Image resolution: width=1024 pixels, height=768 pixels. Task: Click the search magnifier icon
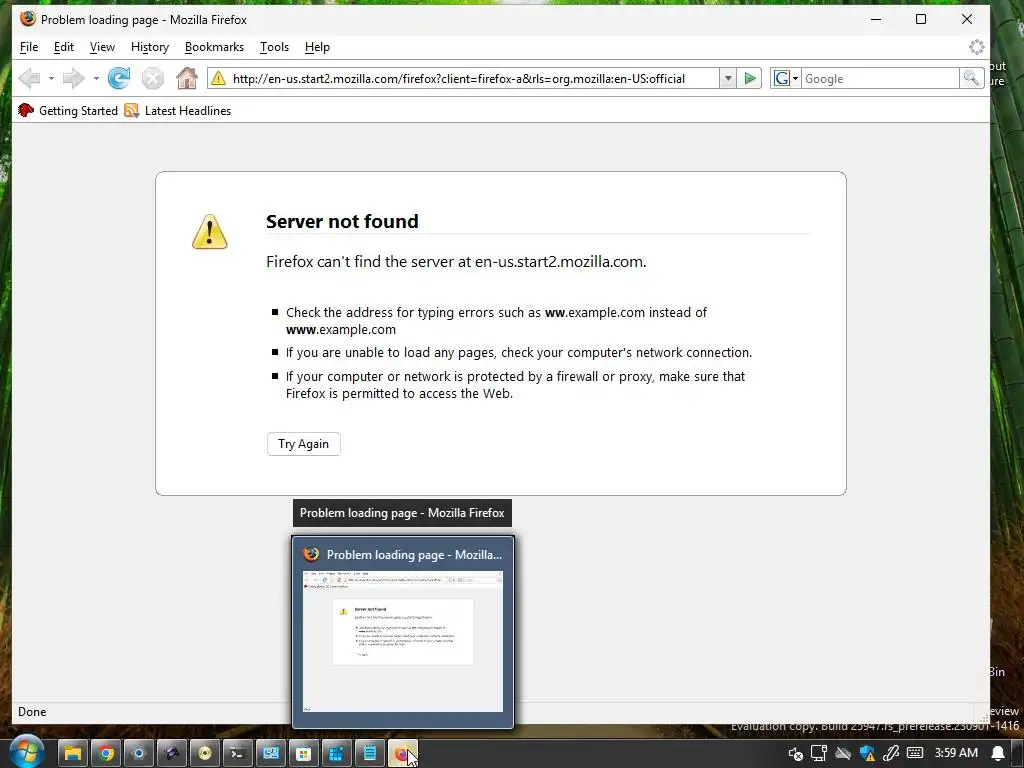coord(971,78)
